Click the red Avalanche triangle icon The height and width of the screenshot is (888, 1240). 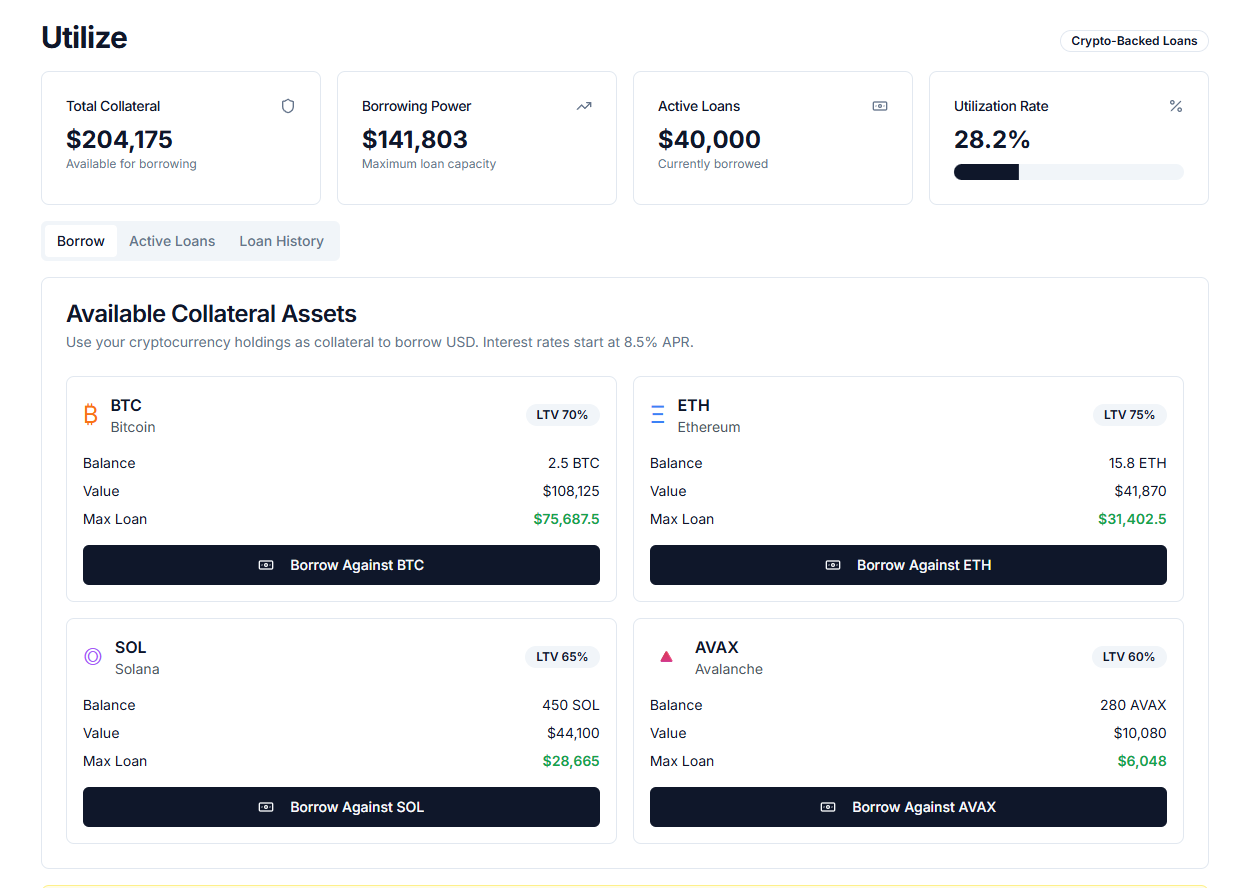click(666, 656)
